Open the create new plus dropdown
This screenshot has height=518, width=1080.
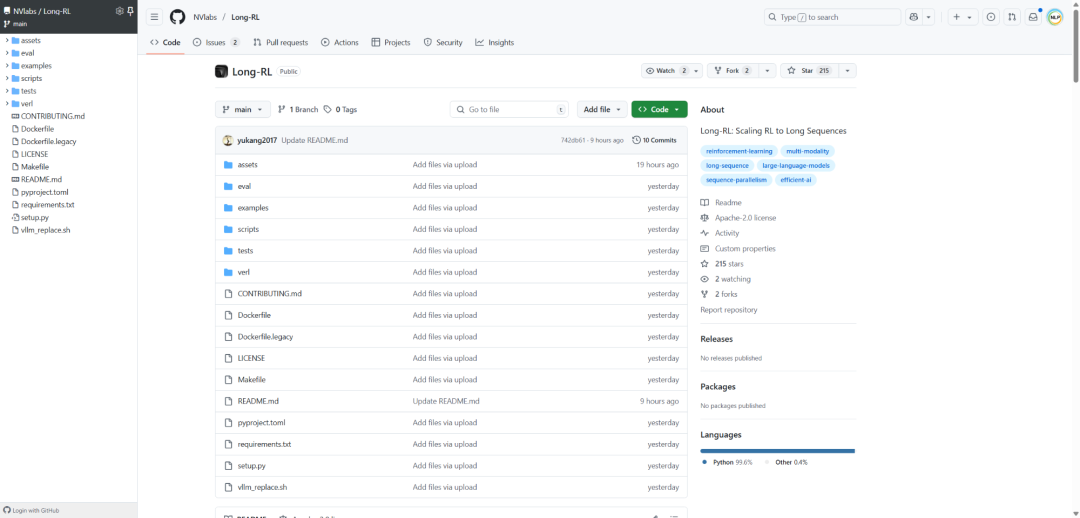coord(963,17)
